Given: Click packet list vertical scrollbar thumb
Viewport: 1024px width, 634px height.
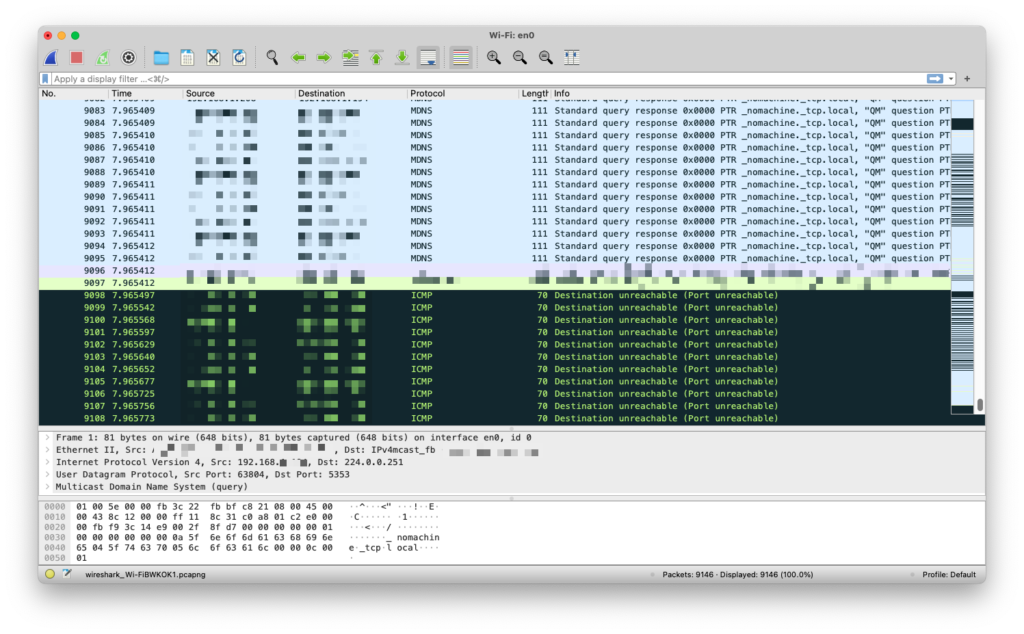Looking at the screenshot, I should (980, 405).
